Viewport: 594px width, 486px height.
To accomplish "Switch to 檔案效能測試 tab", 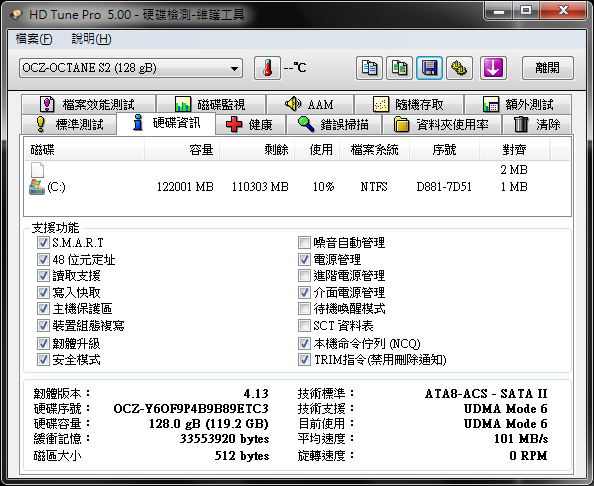I will coord(88,104).
